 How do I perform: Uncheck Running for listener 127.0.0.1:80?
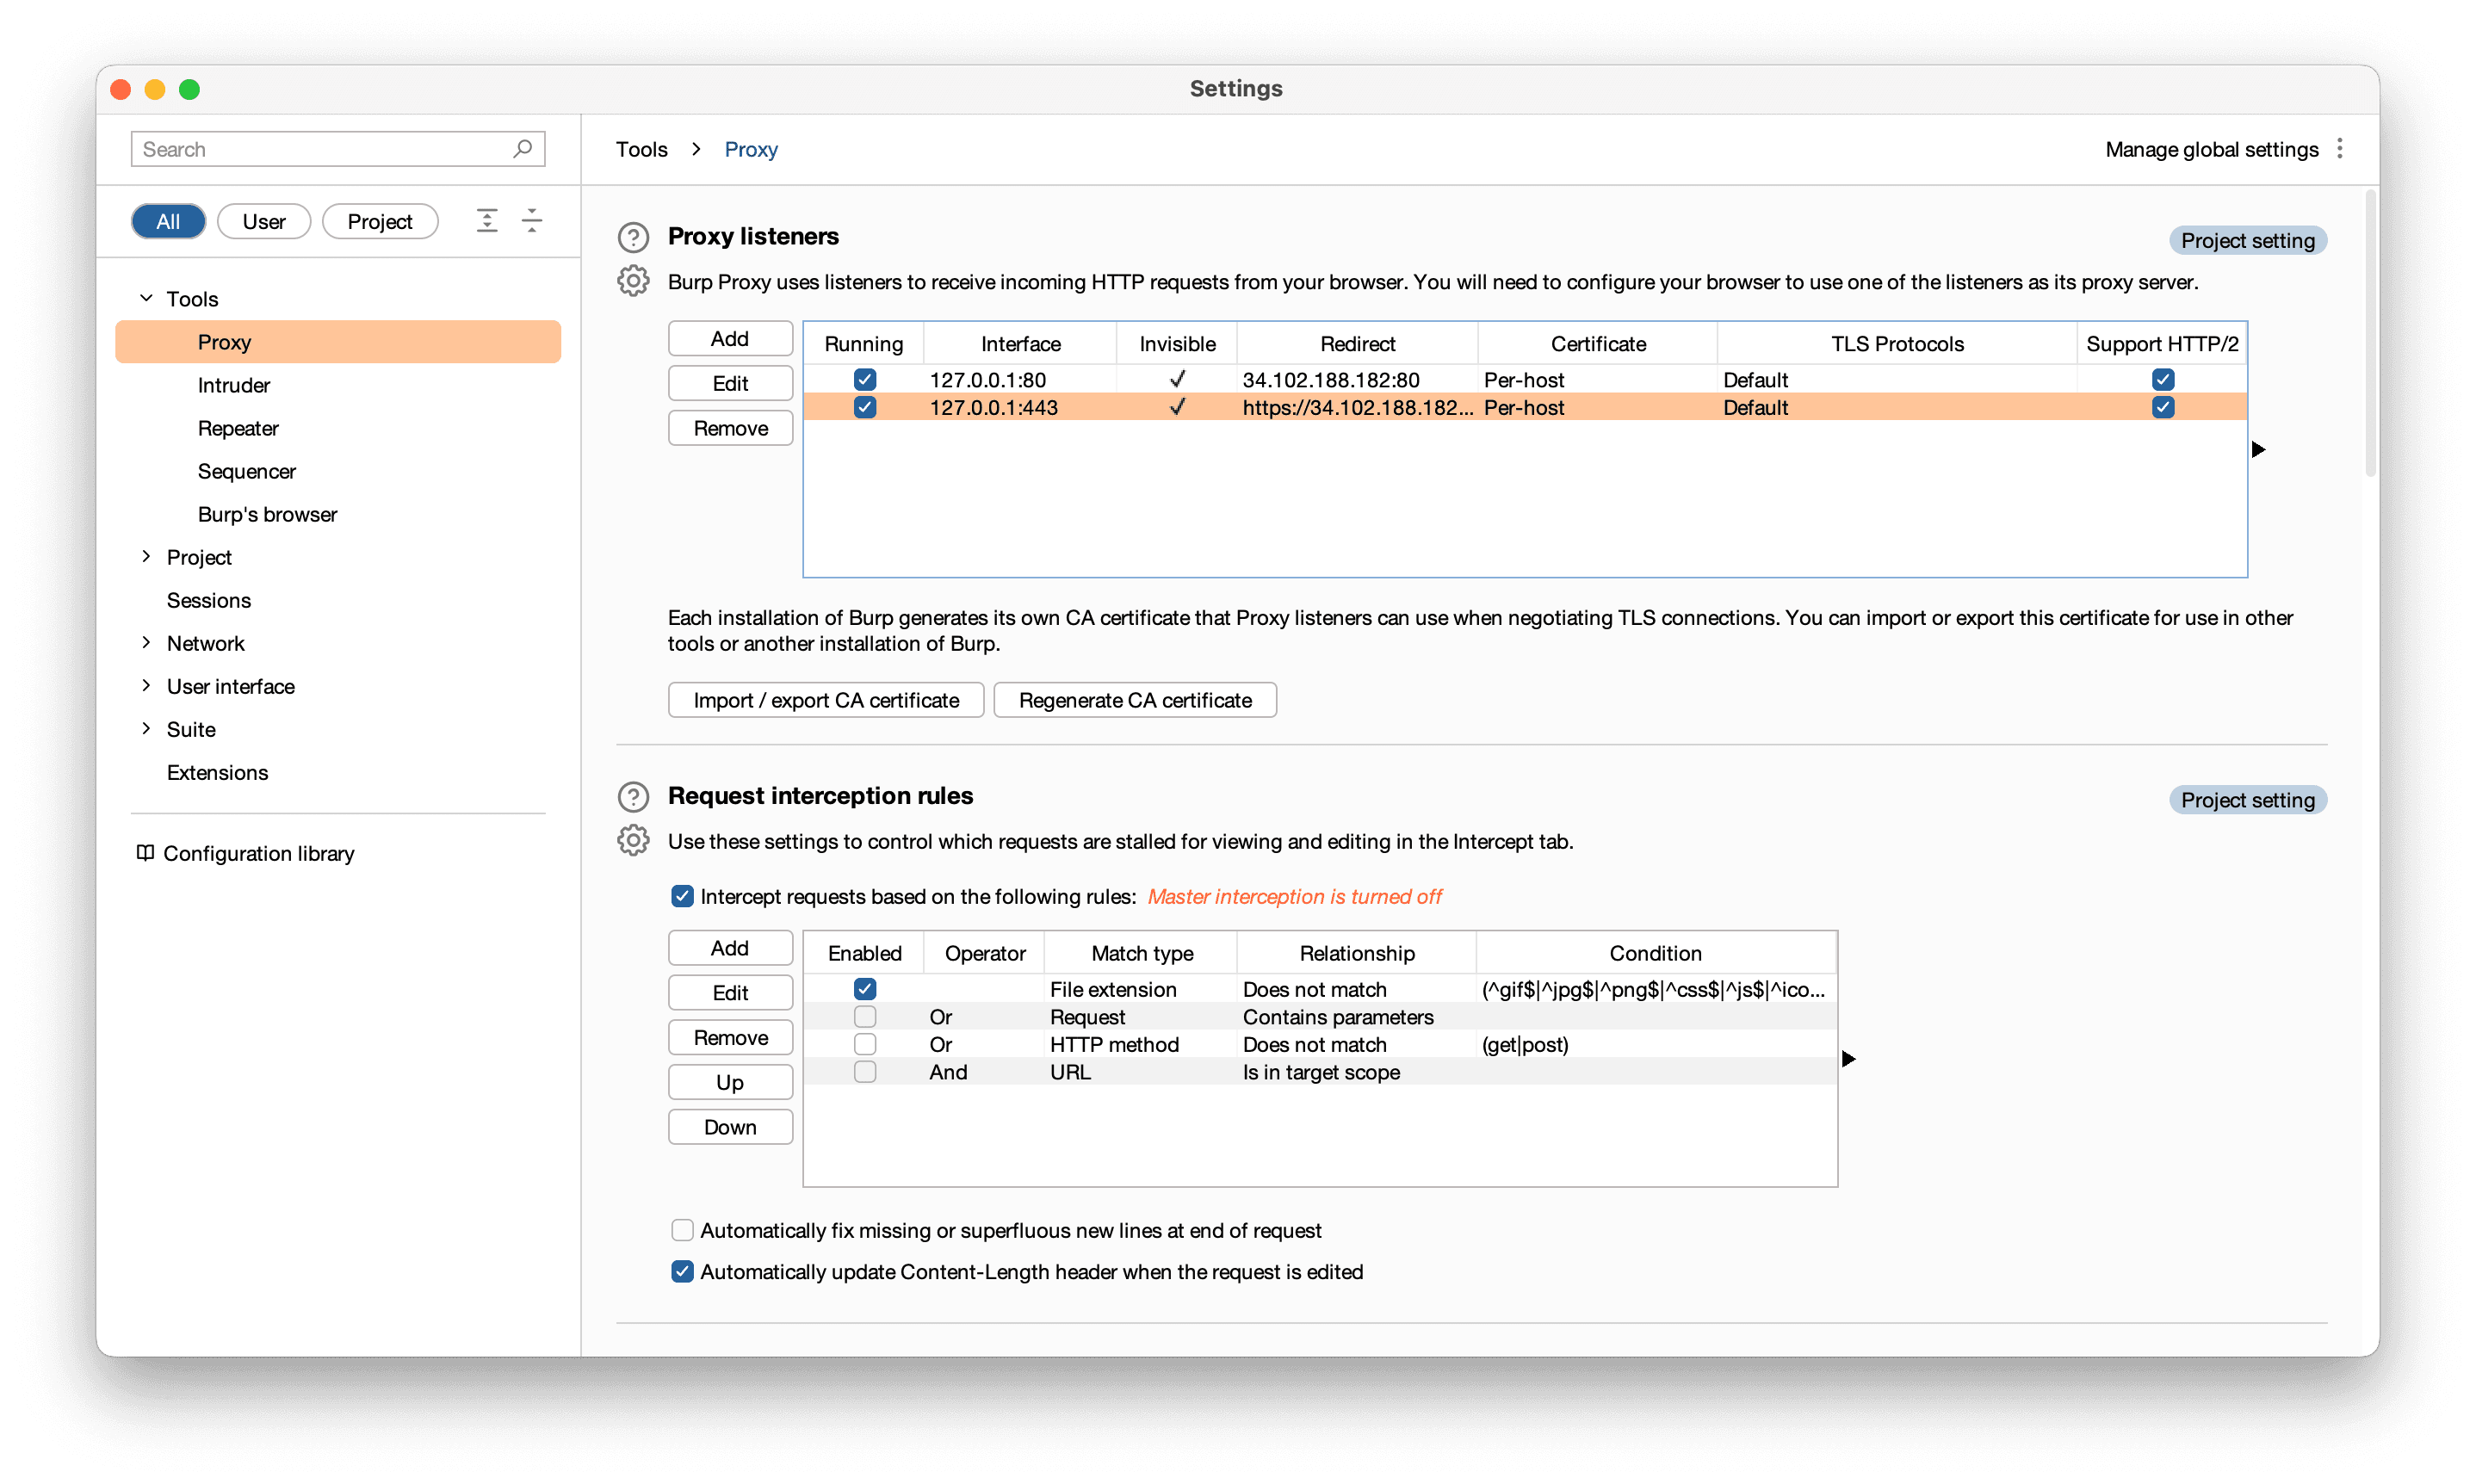[x=865, y=380]
